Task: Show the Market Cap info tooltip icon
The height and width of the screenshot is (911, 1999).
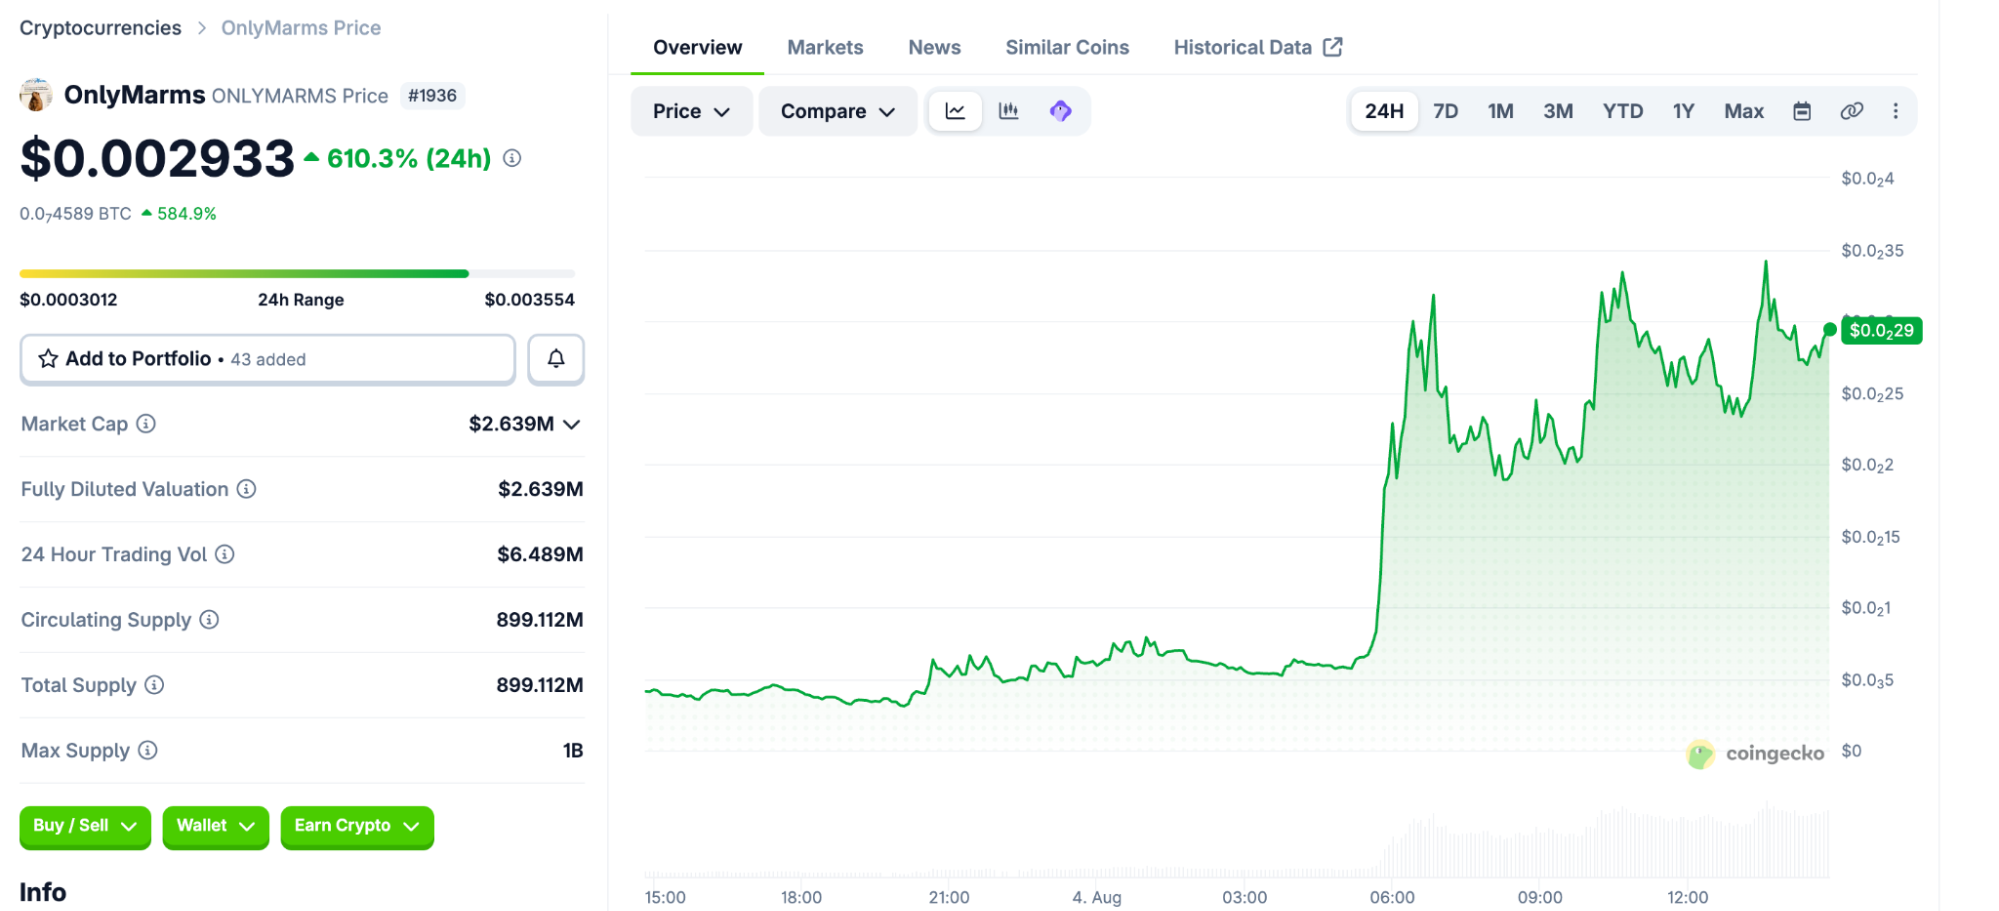Action: click(146, 424)
